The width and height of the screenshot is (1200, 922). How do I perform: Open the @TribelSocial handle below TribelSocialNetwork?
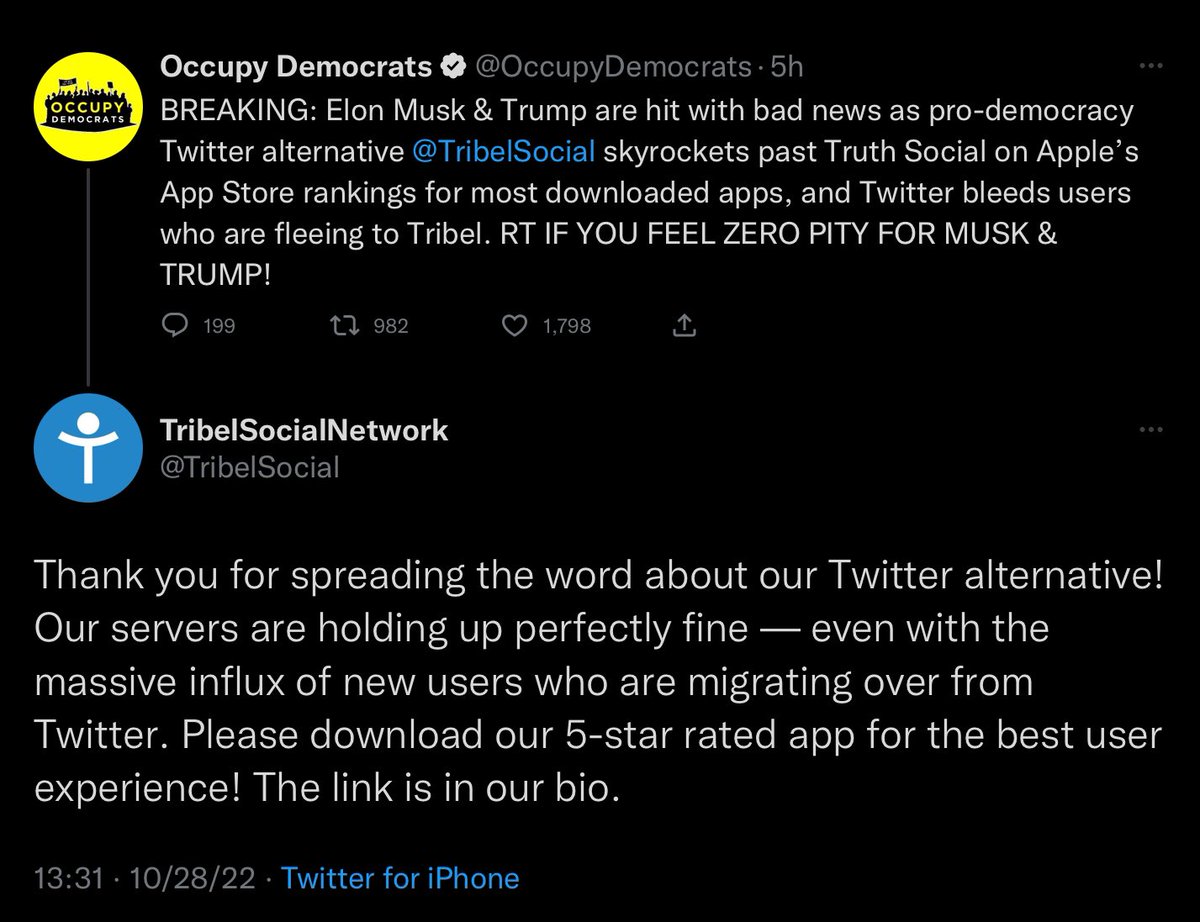pos(249,466)
